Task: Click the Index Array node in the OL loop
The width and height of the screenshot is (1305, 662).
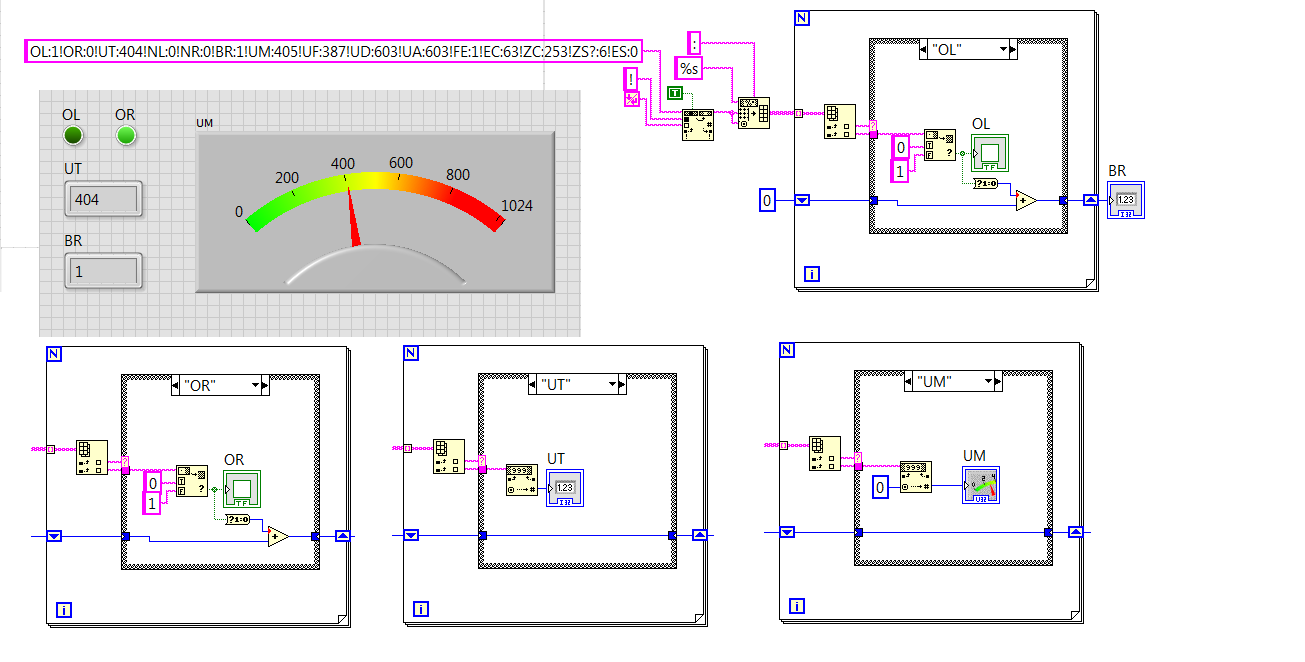Action: 840,121
